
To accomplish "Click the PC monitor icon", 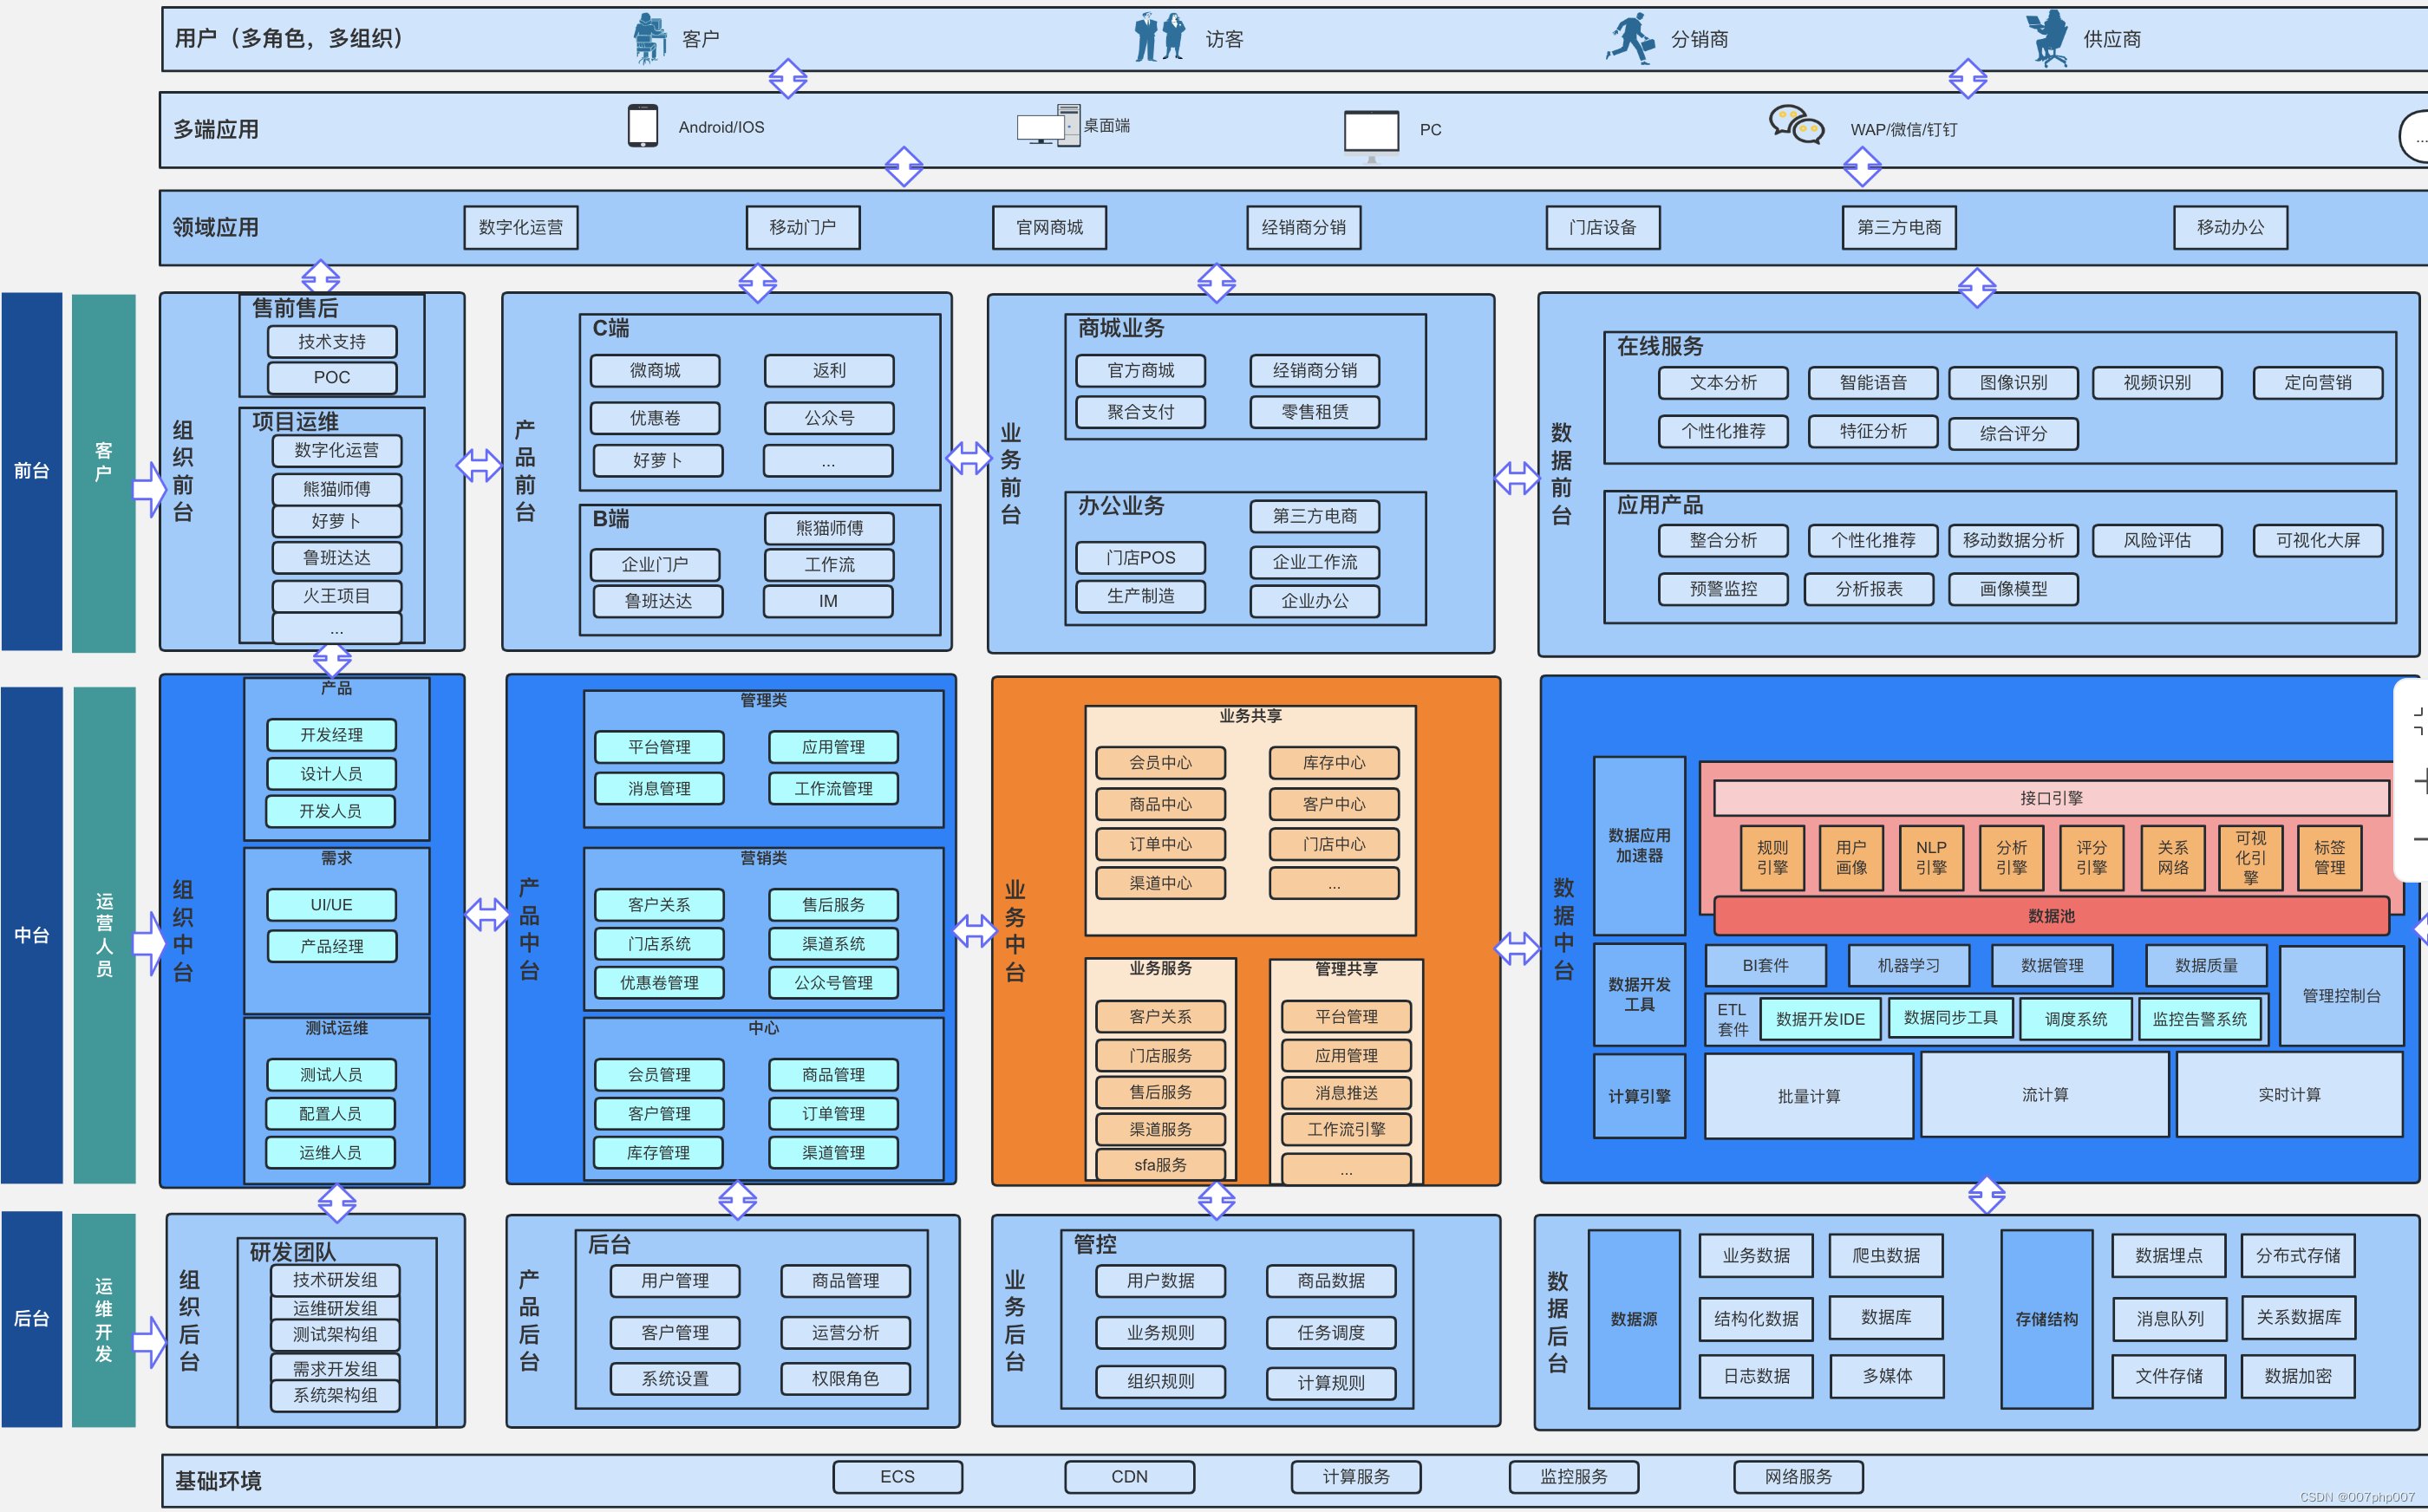I will (1370, 132).
